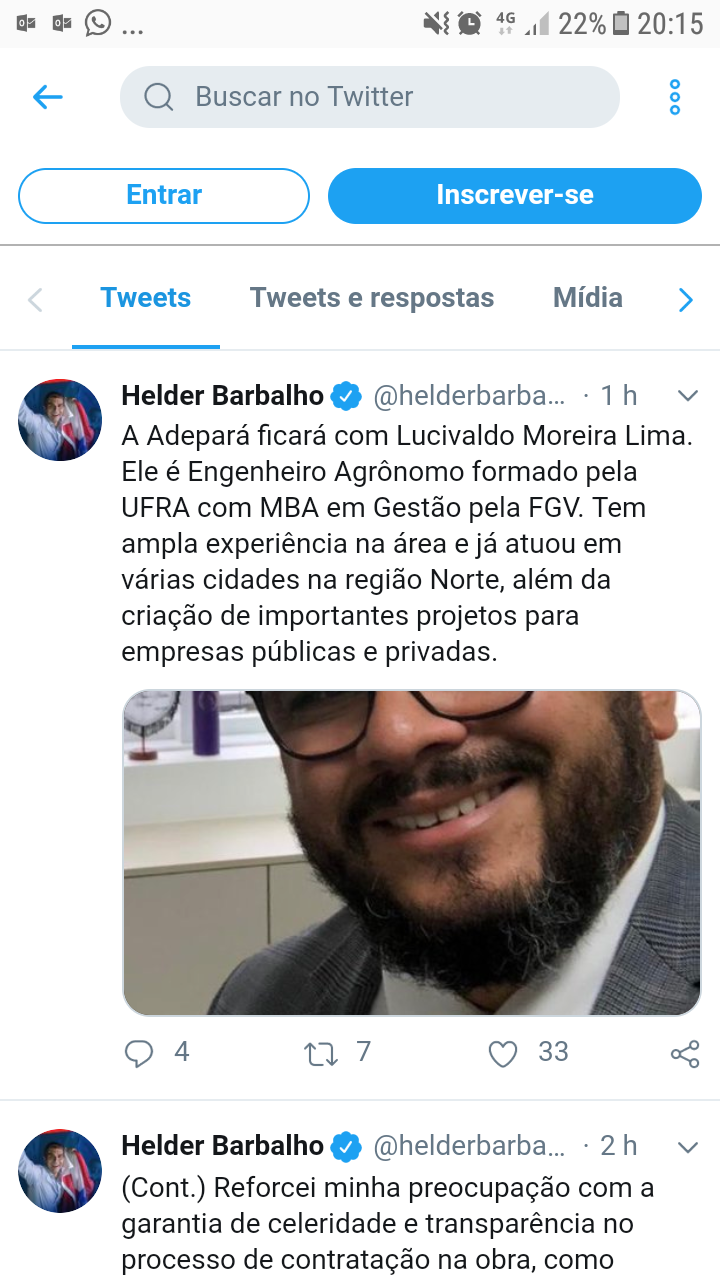
Task: Switch to Tweets e respostas tab
Action: [x=372, y=298]
